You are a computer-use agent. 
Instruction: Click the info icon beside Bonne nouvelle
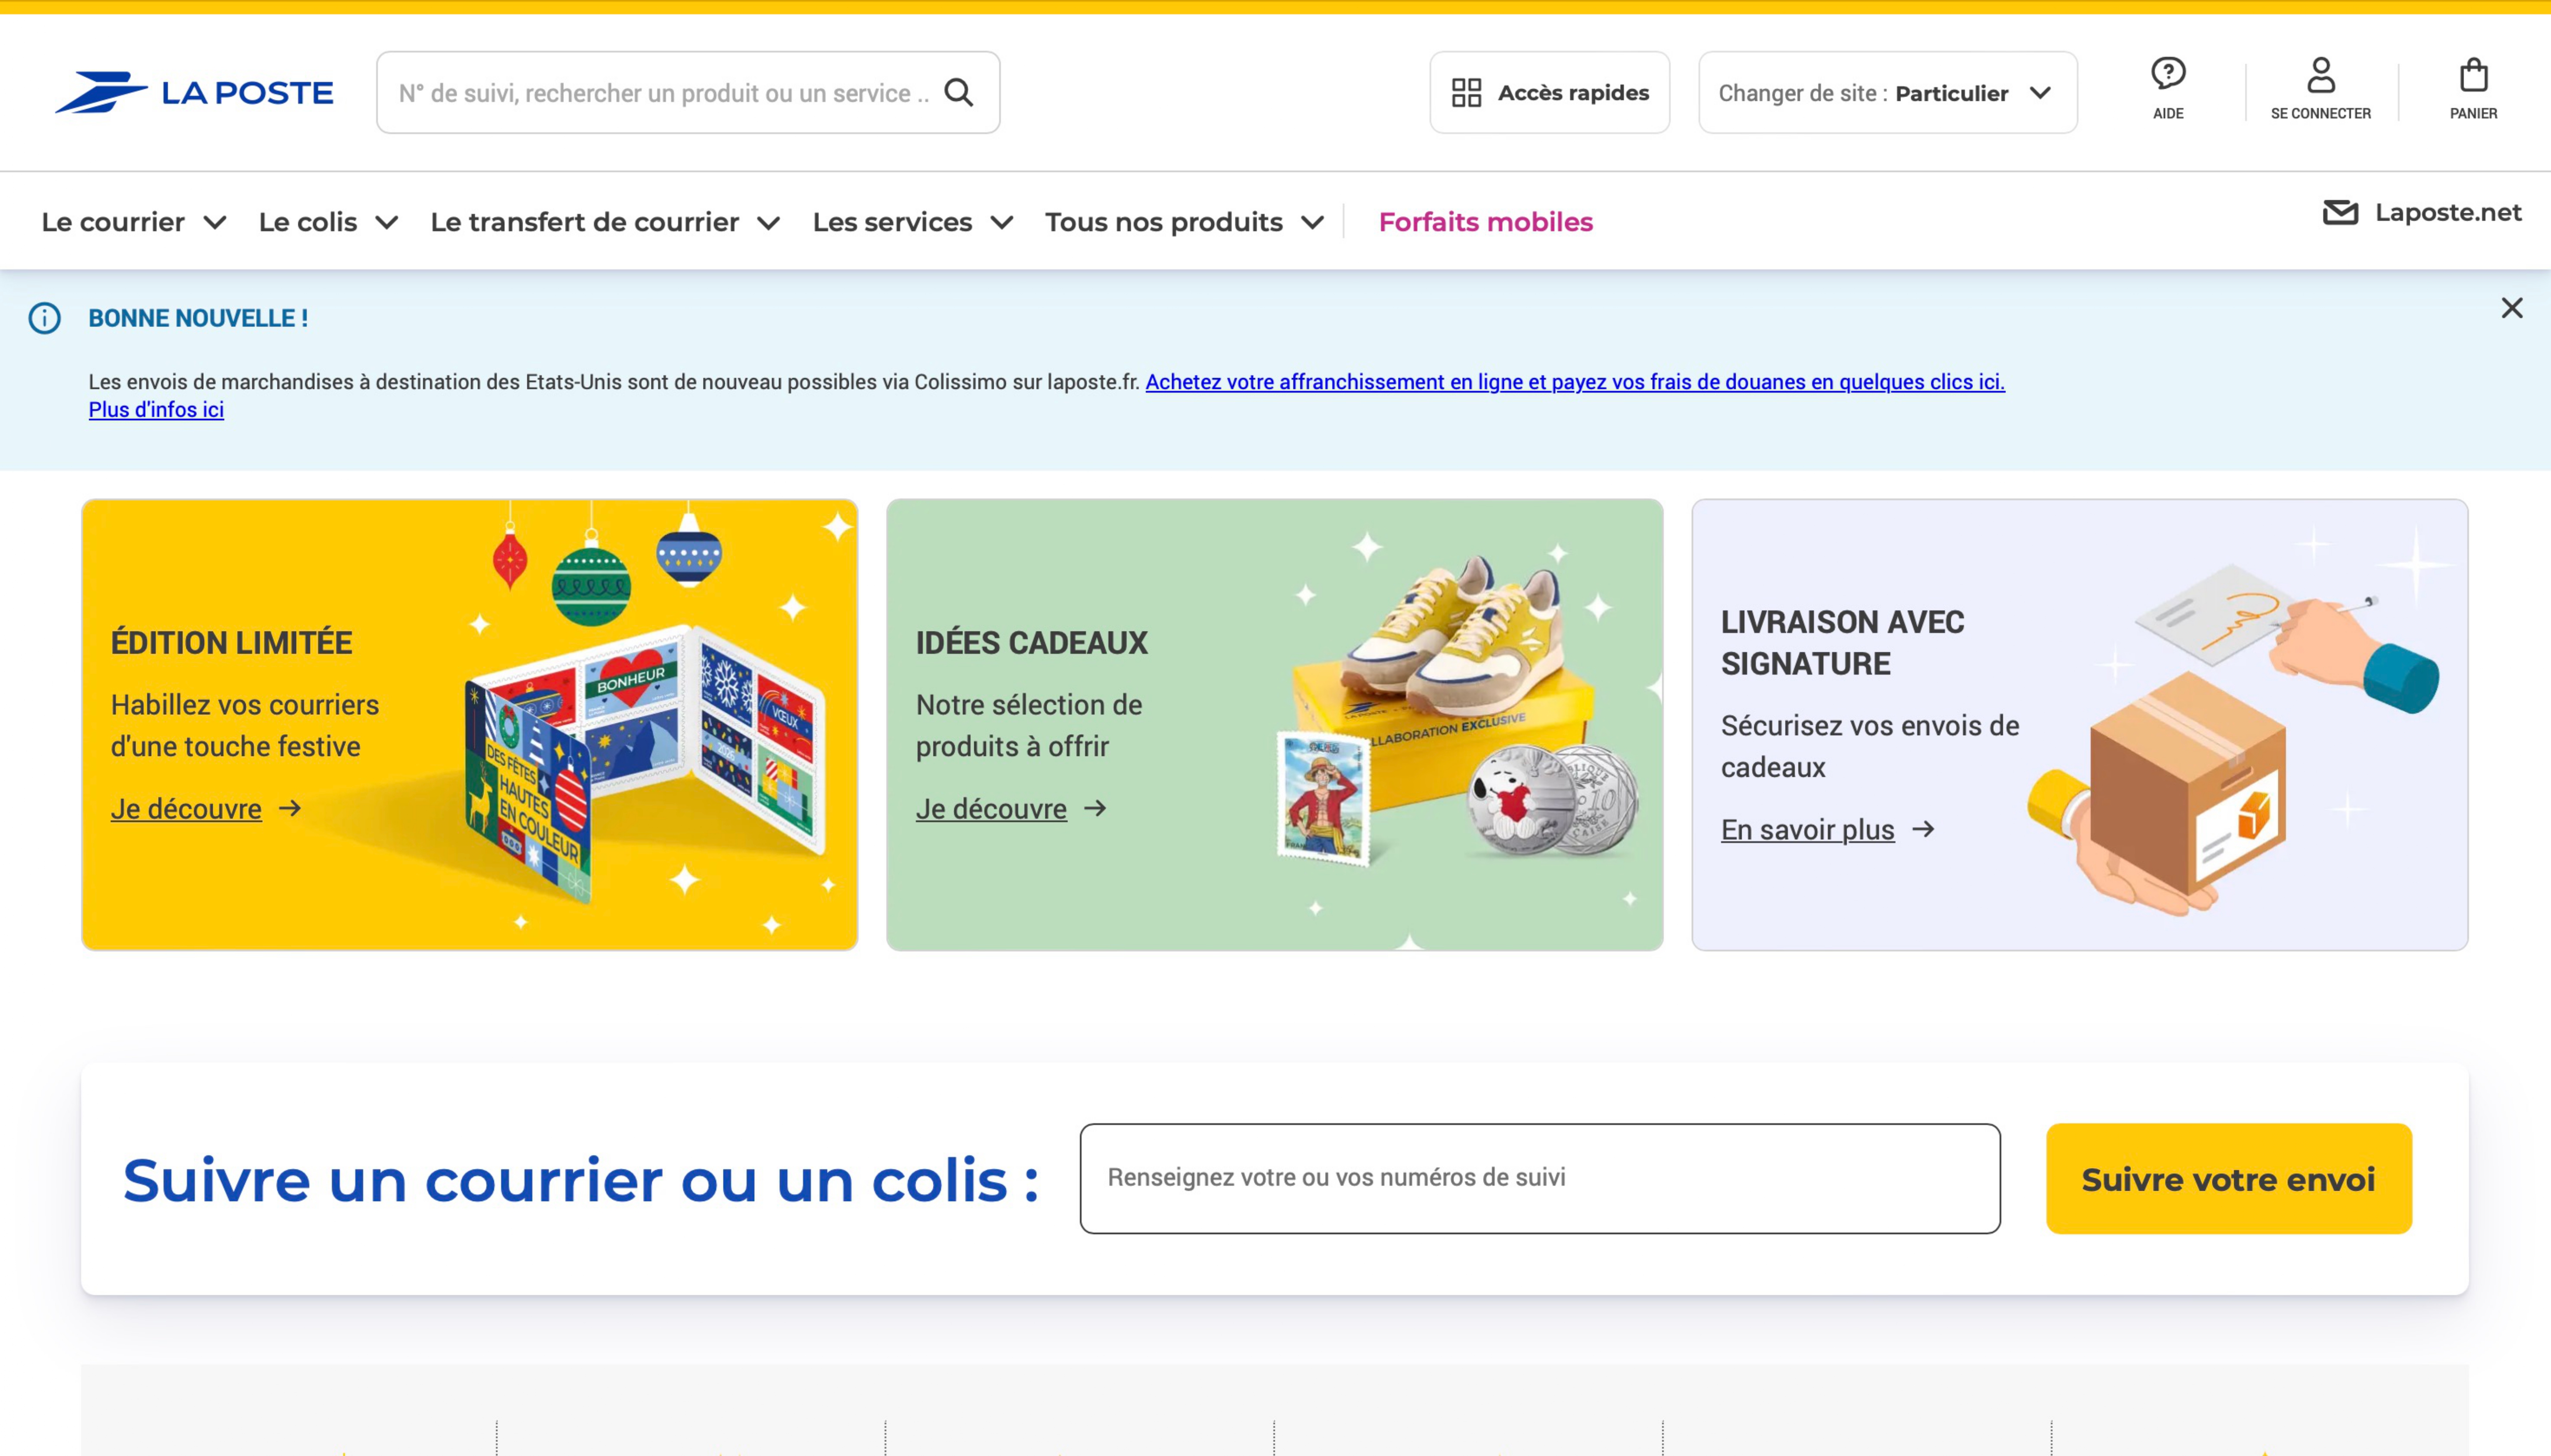click(44, 318)
